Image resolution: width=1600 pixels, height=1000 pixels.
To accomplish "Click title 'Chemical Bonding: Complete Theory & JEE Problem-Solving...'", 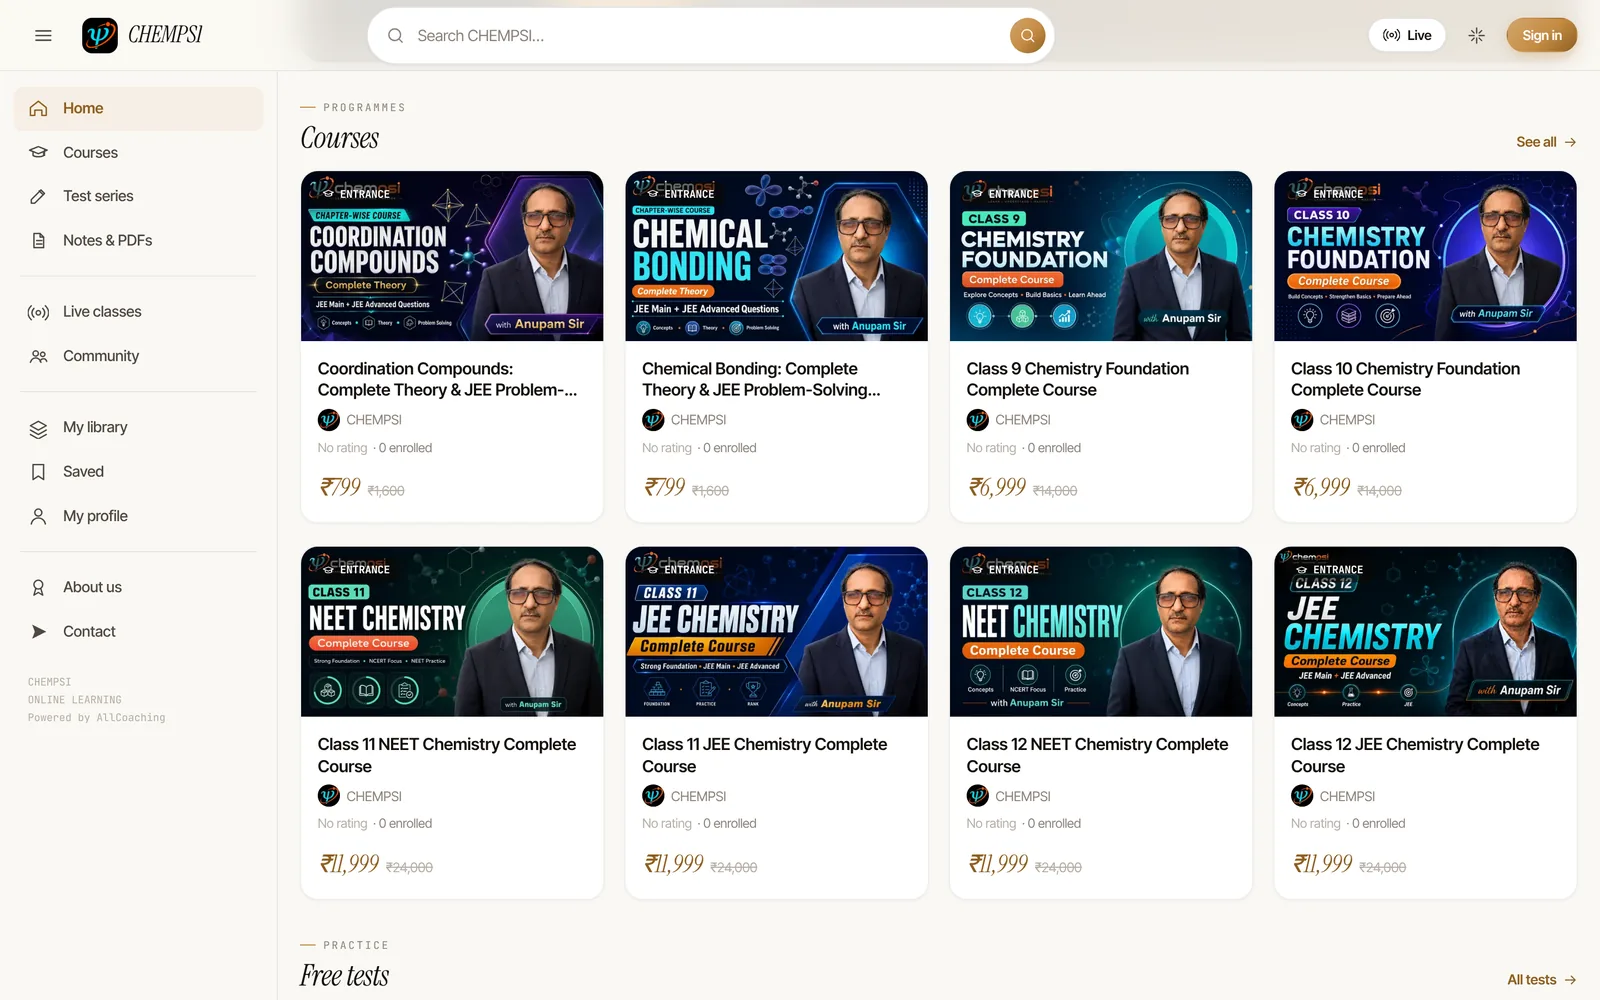I will coord(761,380).
